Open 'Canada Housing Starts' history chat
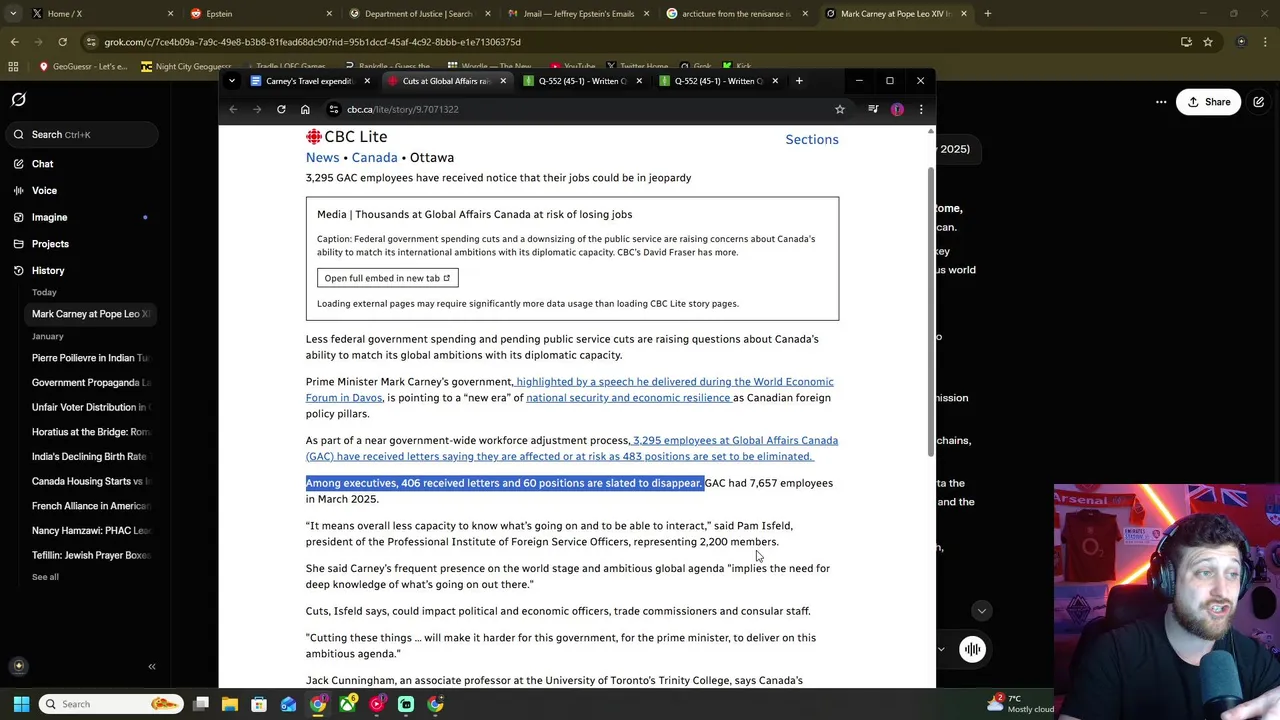Viewport: 1280px width, 720px height. pos(90,481)
